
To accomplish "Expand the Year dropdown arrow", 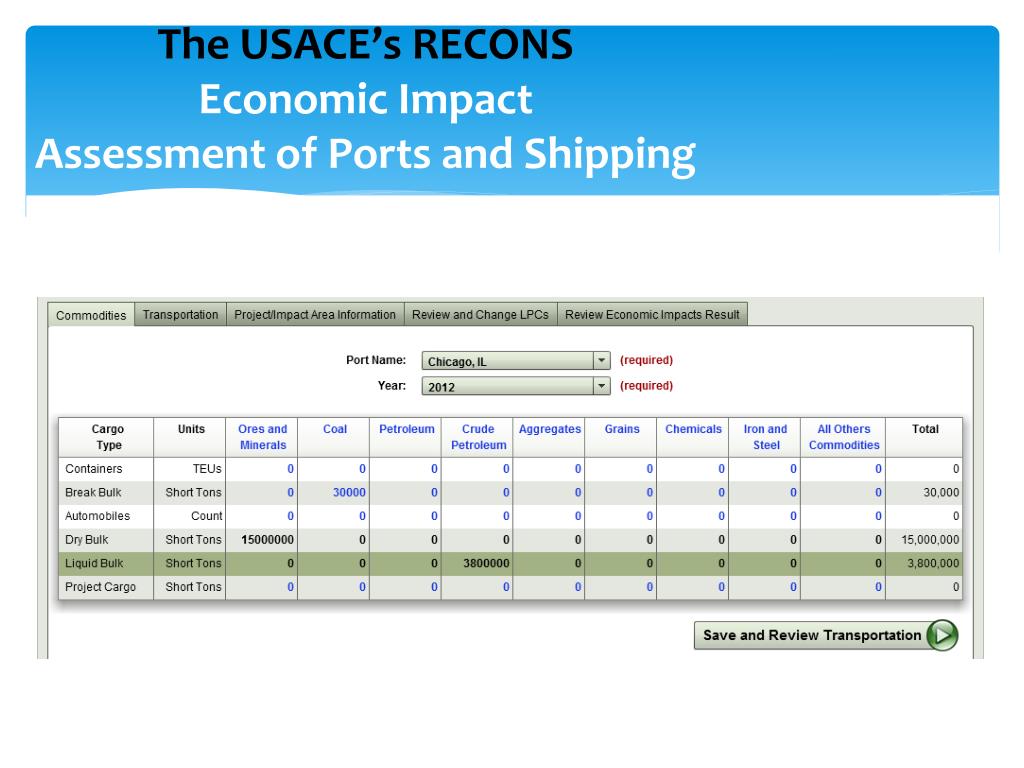I will click(601, 386).
